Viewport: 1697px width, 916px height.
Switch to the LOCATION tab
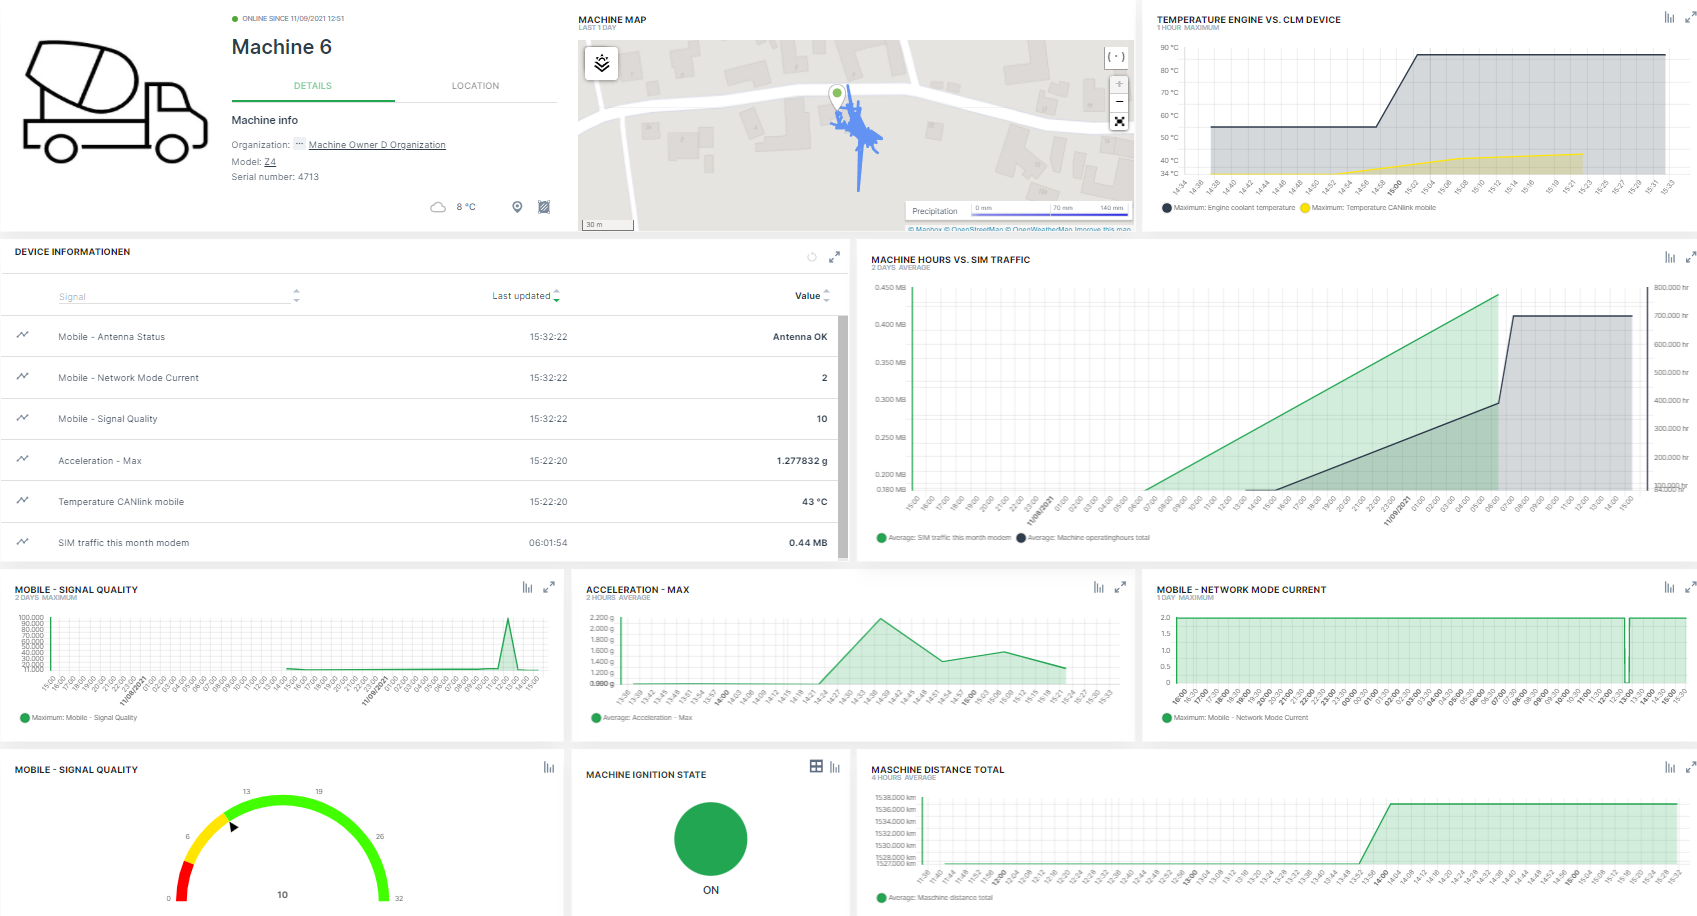click(x=475, y=86)
